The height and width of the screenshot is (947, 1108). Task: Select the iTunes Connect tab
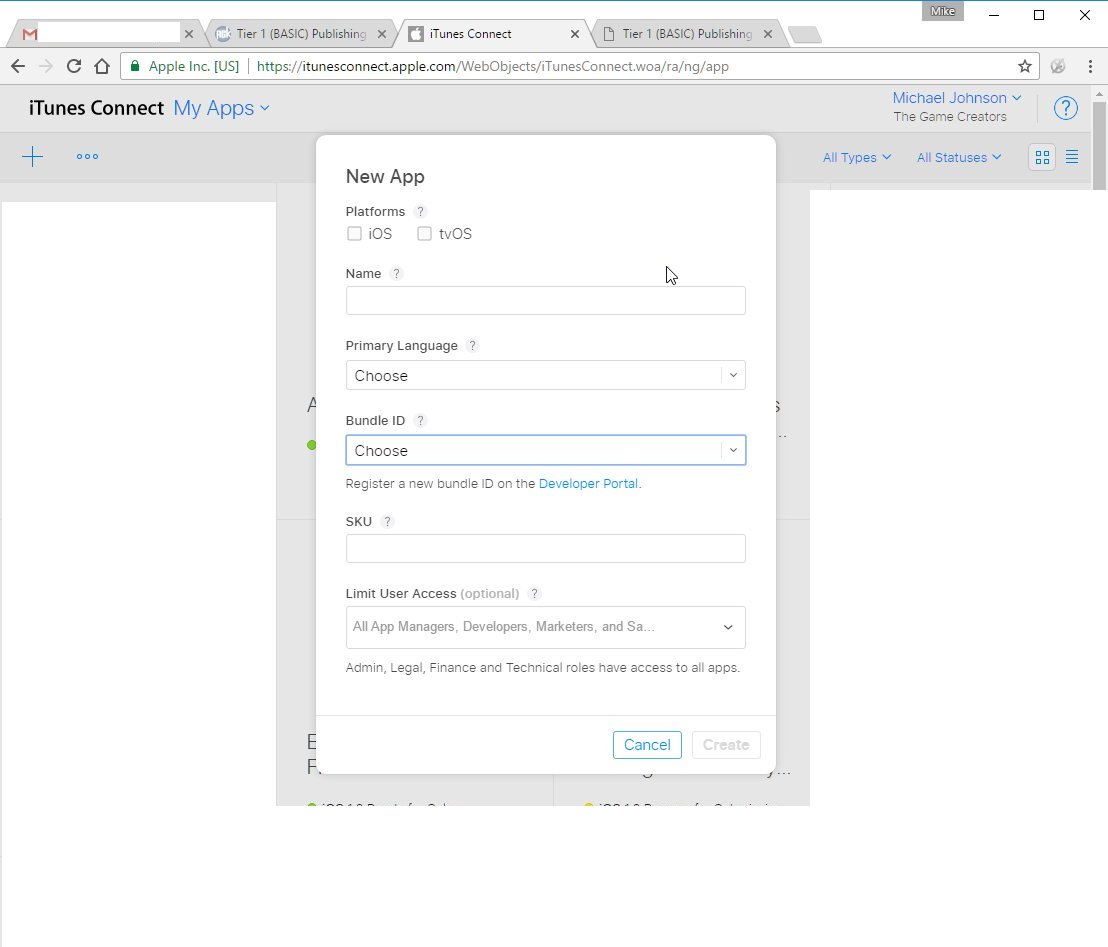click(x=495, y=34)
